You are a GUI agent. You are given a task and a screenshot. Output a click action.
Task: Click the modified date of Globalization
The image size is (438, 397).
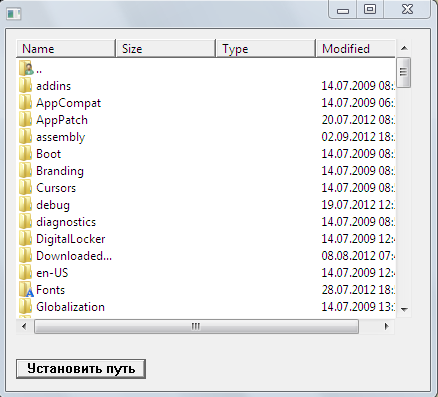click(358, 307)
